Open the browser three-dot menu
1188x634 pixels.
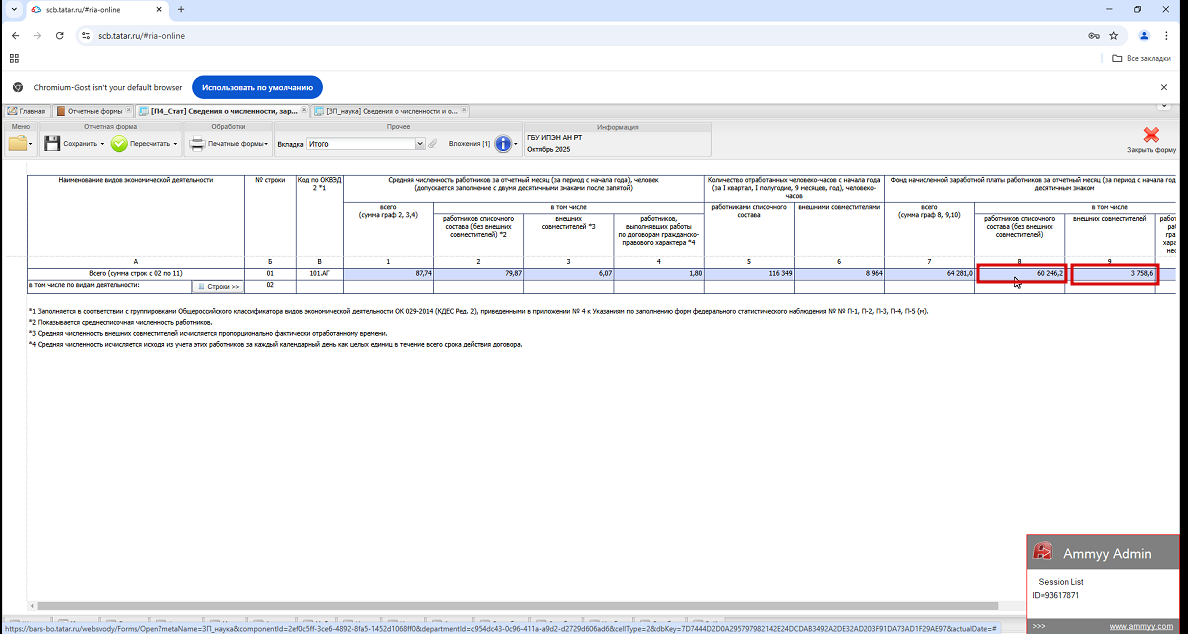tap(1167, 36)
